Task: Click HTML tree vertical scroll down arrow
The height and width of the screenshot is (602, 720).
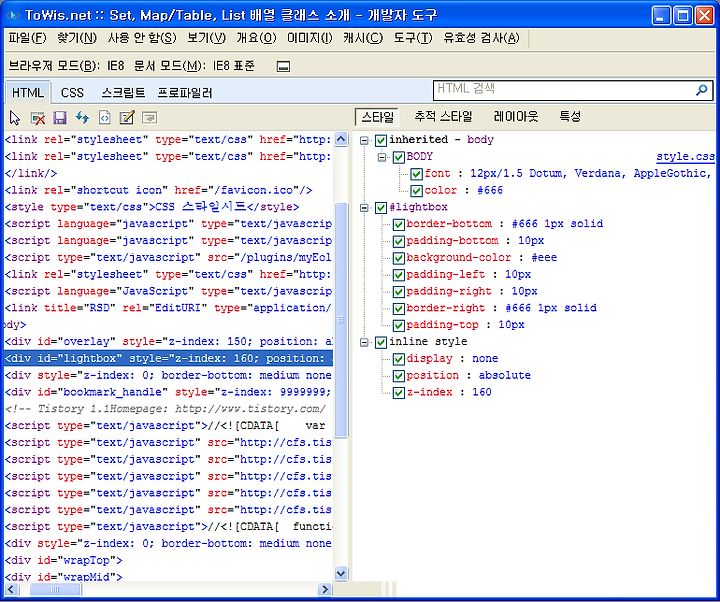Action: point(341,573)
